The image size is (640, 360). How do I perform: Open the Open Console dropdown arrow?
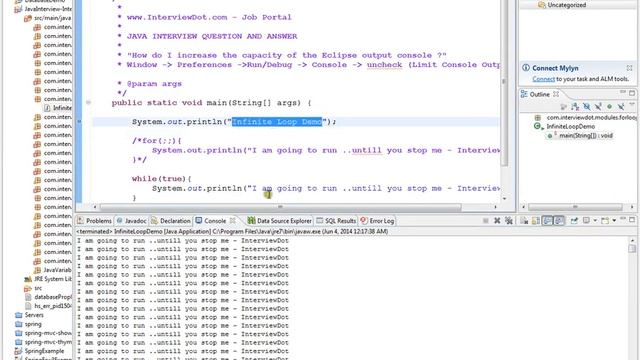(614, 221)
